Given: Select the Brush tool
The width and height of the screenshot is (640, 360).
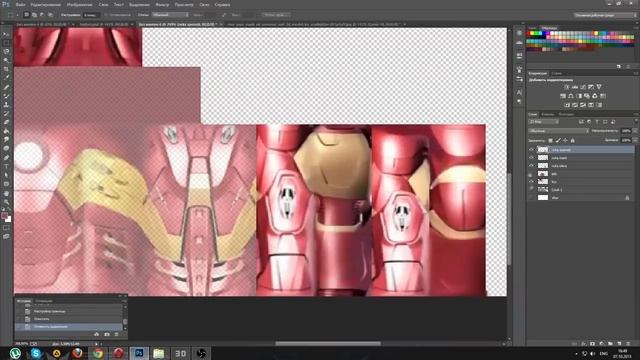Looking at the screenshot, I should point(6,96).
